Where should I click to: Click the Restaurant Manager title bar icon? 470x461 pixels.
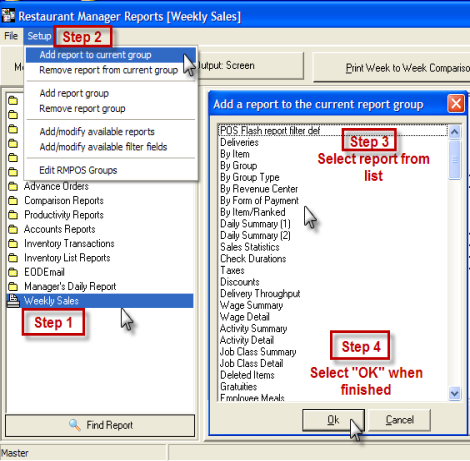pos(8,16)
